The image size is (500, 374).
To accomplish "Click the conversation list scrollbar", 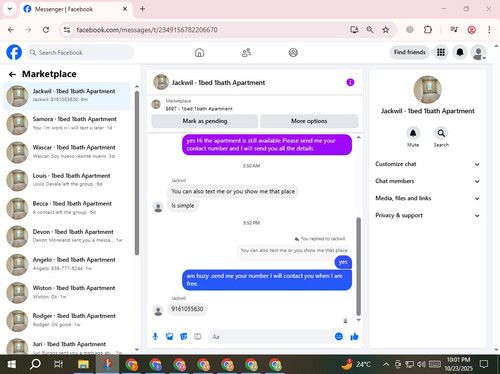I will pyautogui.click(x=137, y=173).
